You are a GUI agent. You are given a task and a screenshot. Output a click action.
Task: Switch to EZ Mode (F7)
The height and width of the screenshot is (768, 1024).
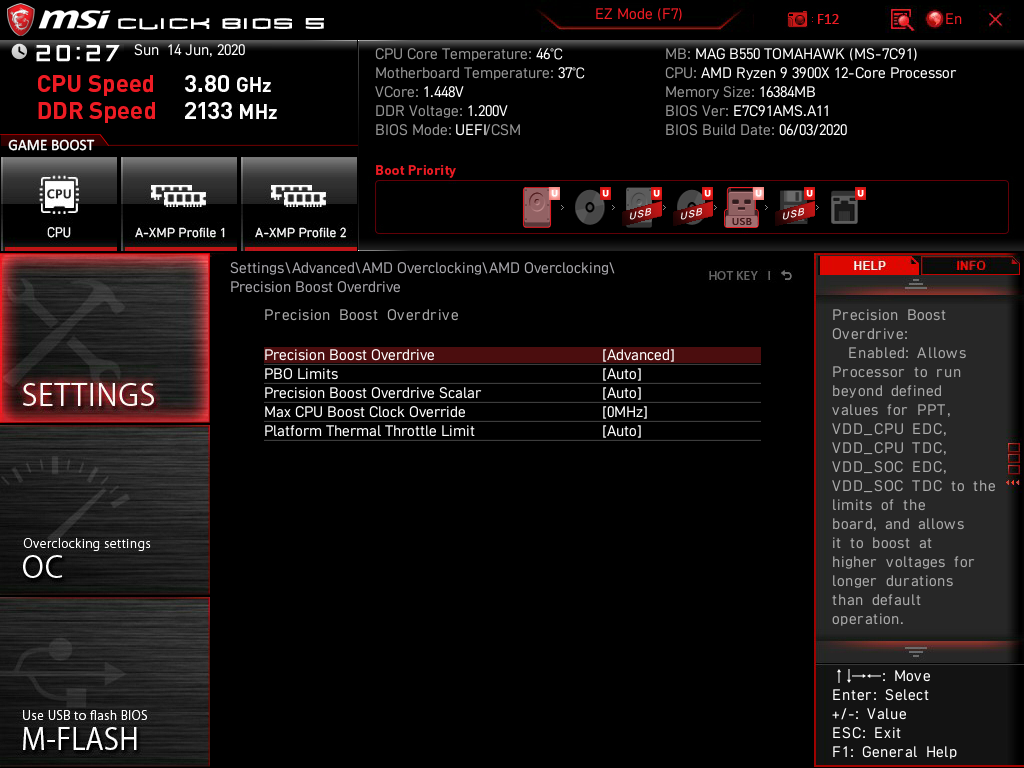tap(638, 14)
